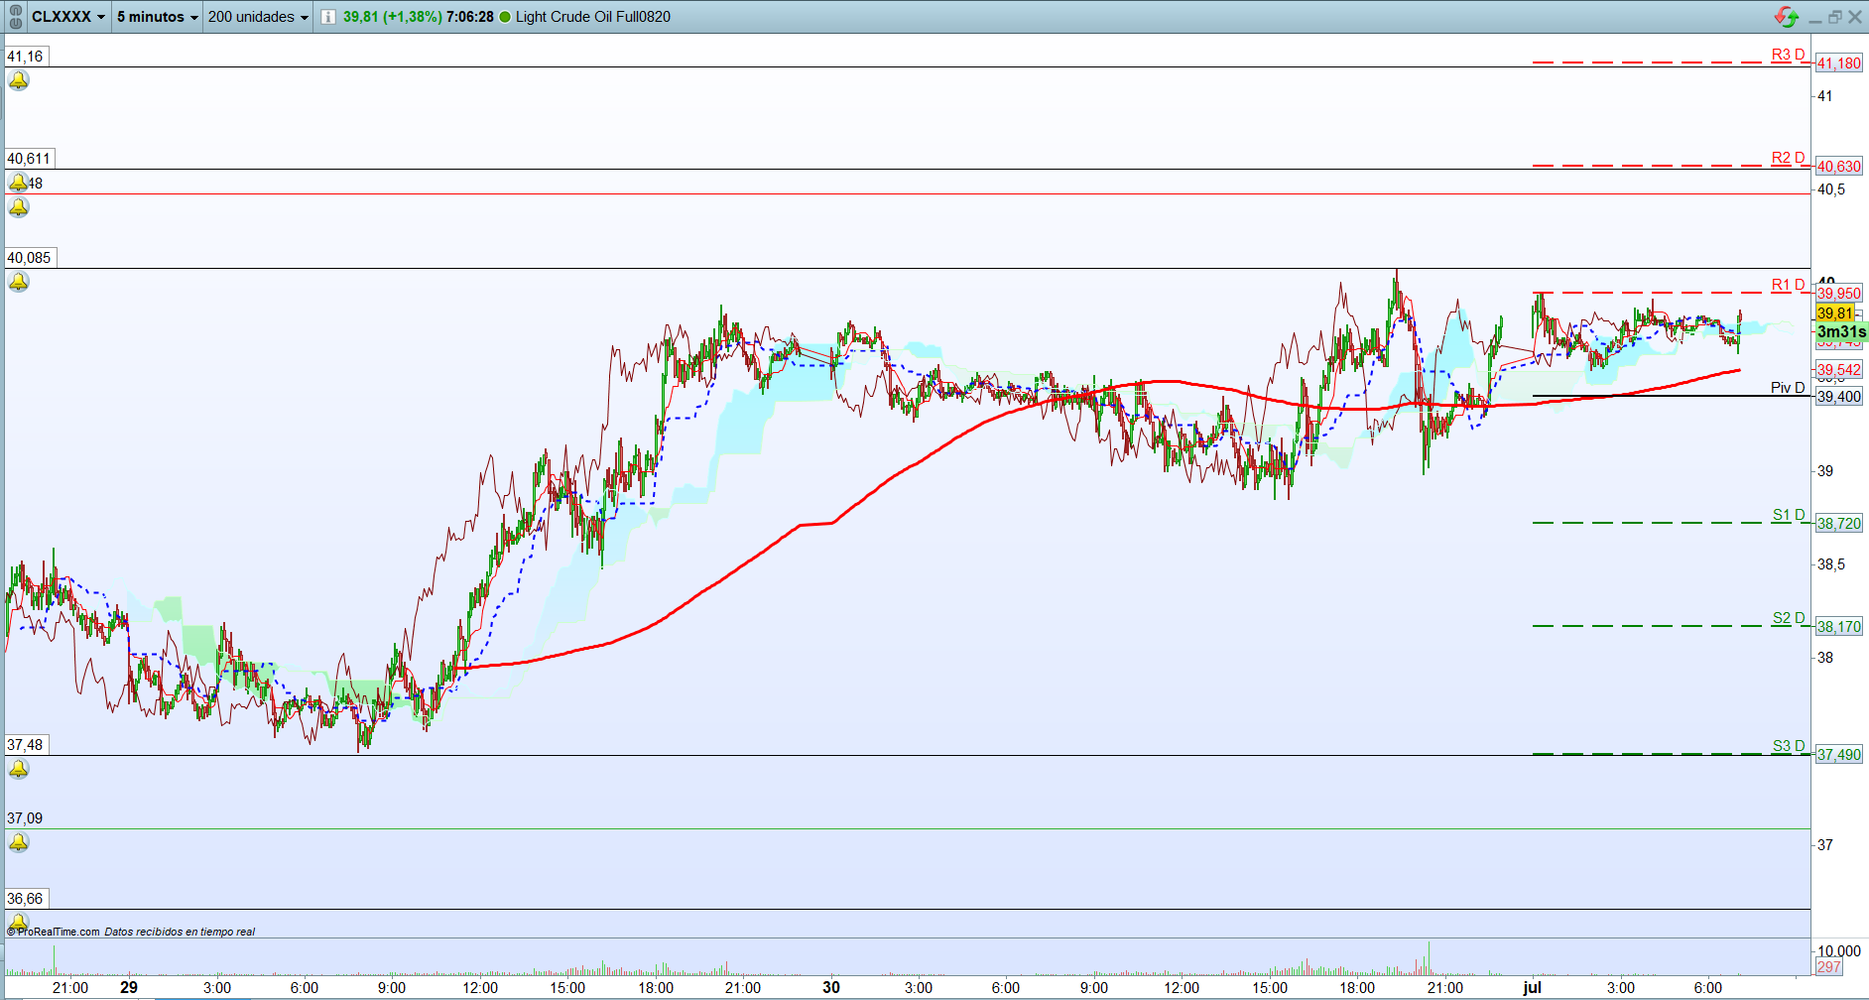Select the alert bell under the 37,09 line
Viewport: 1869px width, 1000px height.
click(x=19, y=843)
